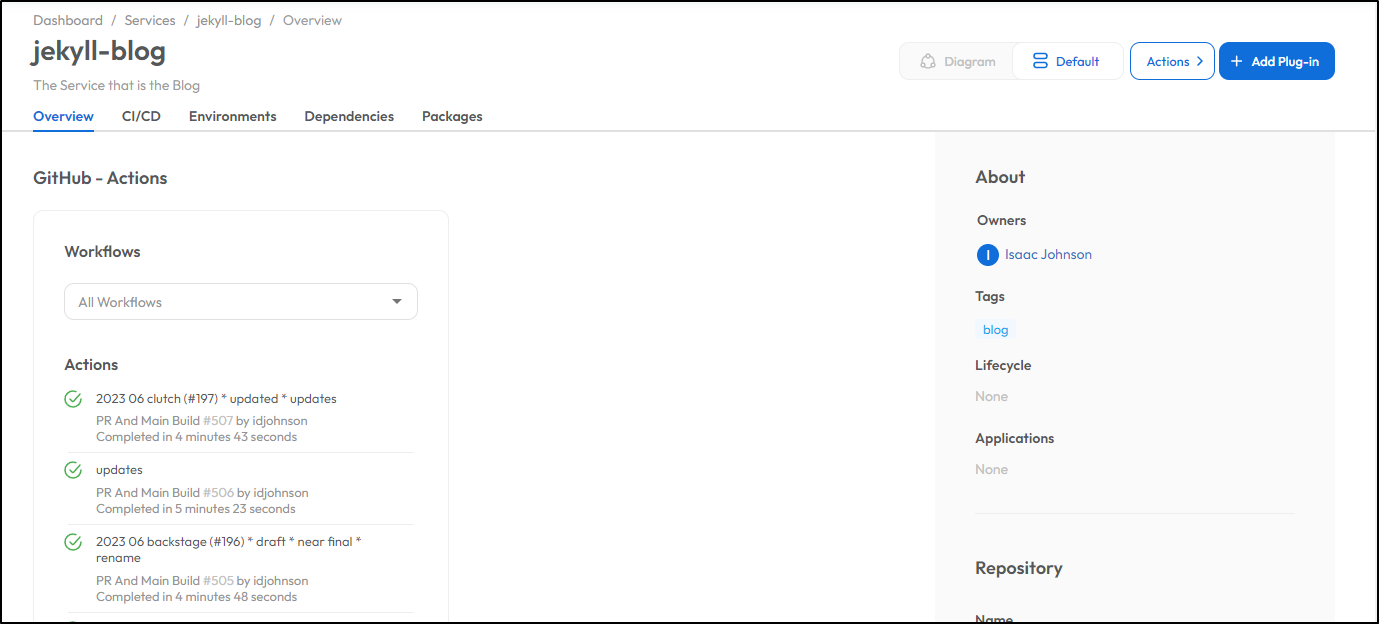
Task: Open jekyll-blog in the breadcrumb
Action: 229,20
